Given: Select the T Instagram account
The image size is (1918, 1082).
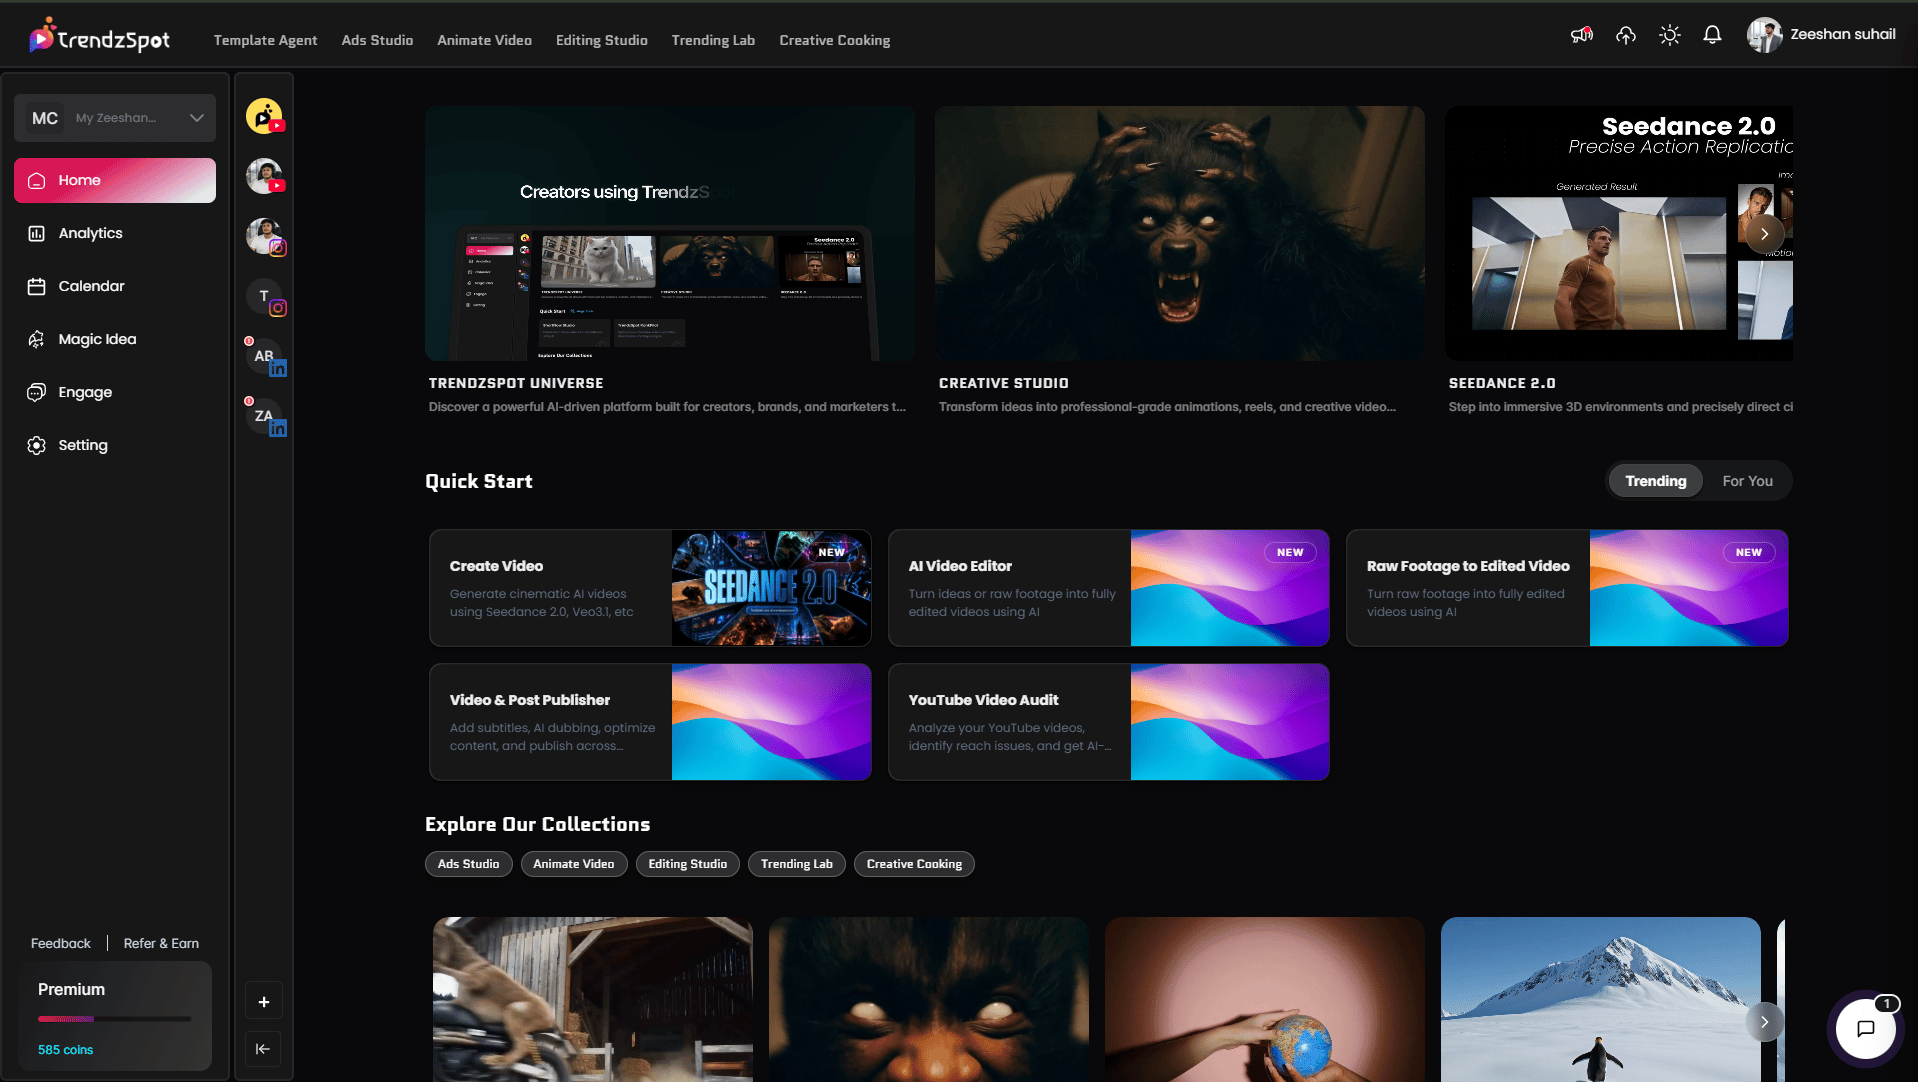Looking at the screenshot, I should click(x=264, y=297).
